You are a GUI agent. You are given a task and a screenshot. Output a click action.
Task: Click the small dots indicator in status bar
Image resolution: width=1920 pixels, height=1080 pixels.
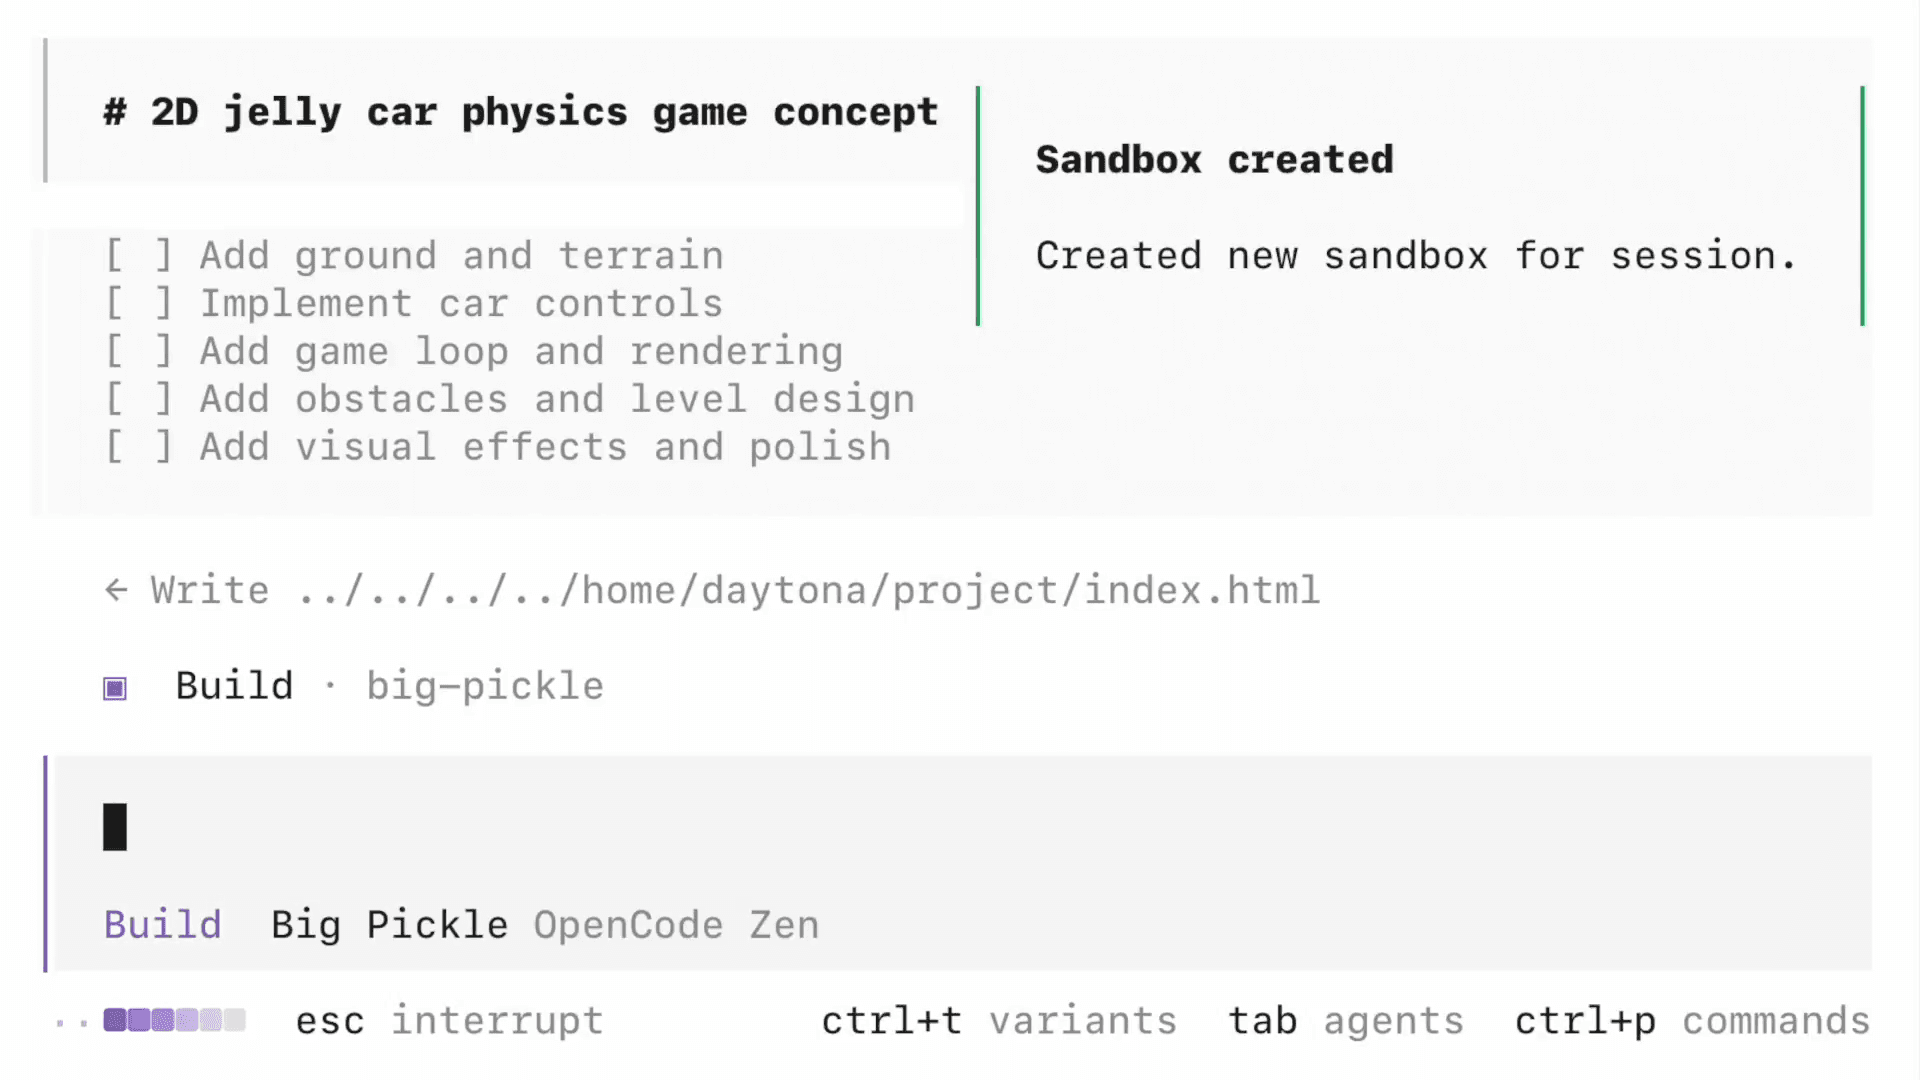71,1021
